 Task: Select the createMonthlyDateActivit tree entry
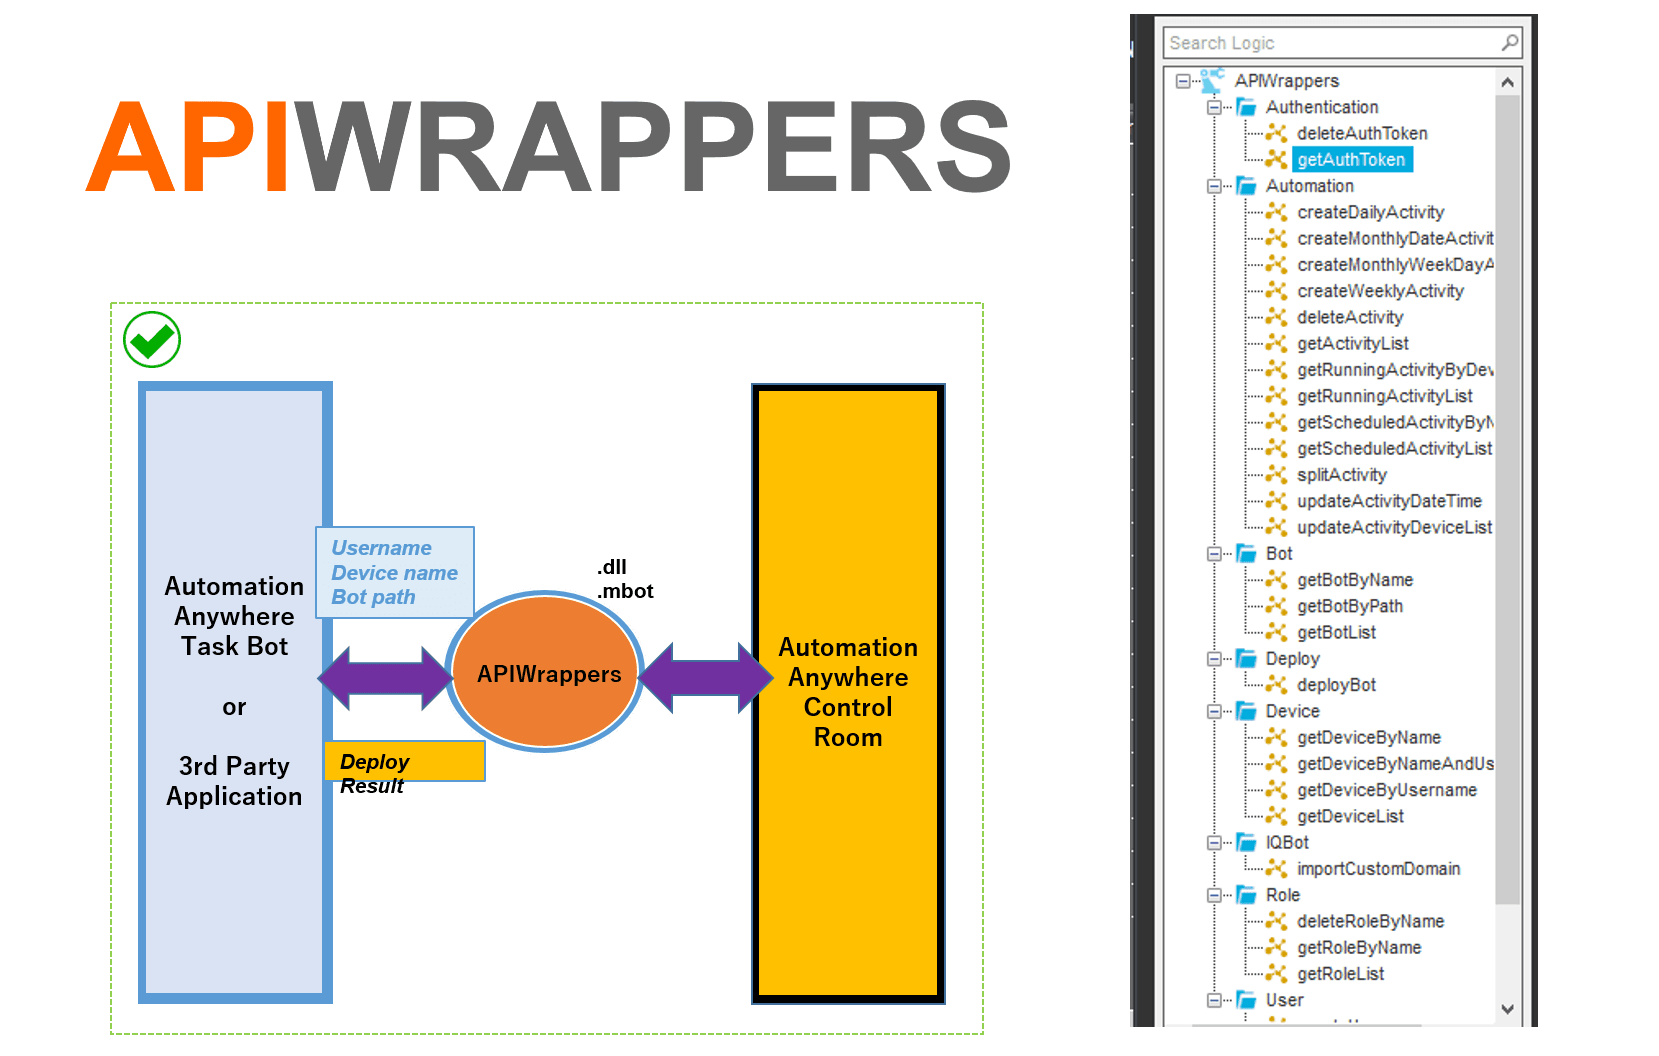coord(1395,238)
